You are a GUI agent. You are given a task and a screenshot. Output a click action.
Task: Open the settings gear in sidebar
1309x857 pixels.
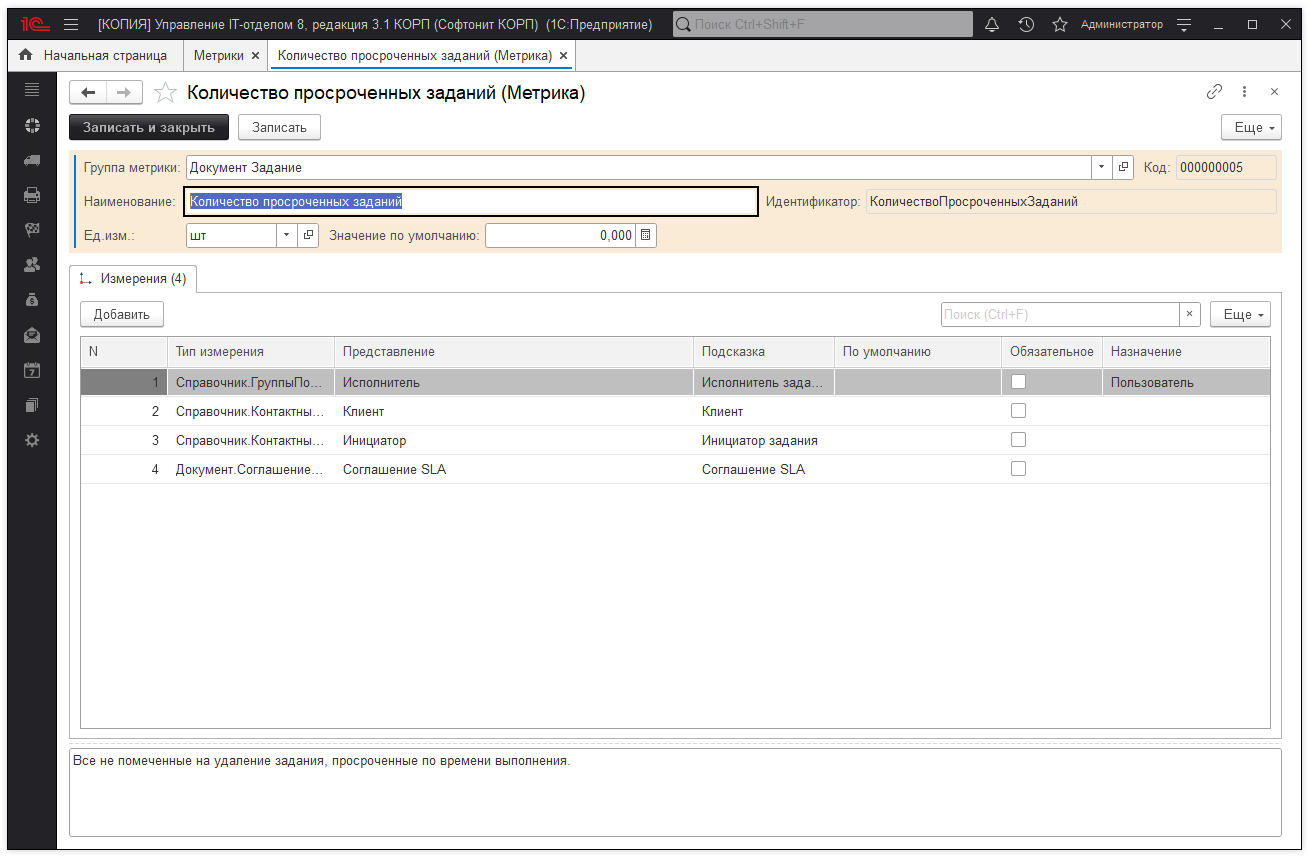(x=32, y=440)
